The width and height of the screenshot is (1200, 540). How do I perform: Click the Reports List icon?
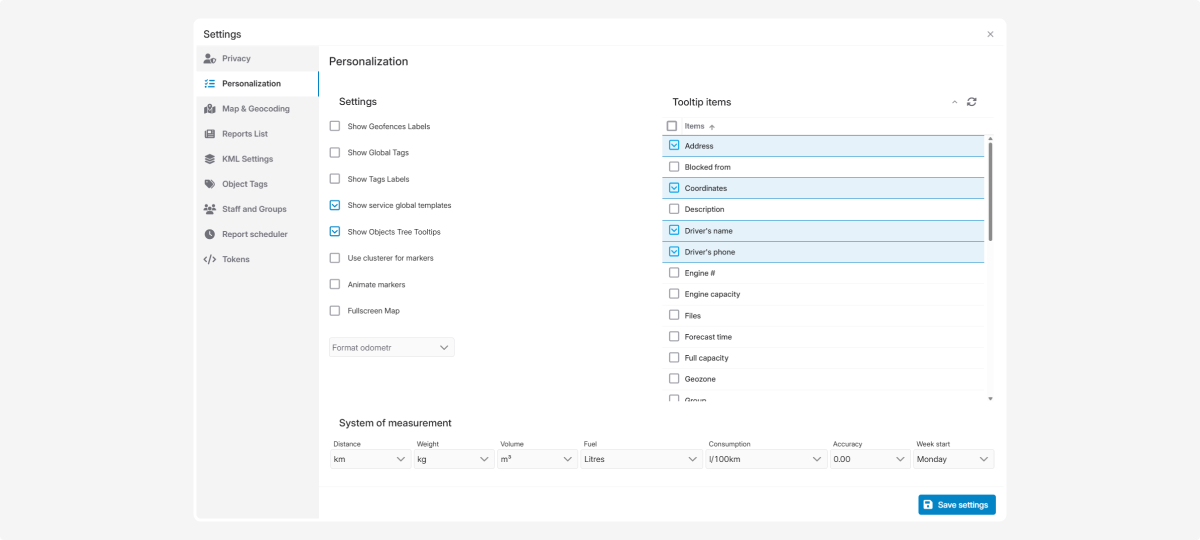click(210, 134)
